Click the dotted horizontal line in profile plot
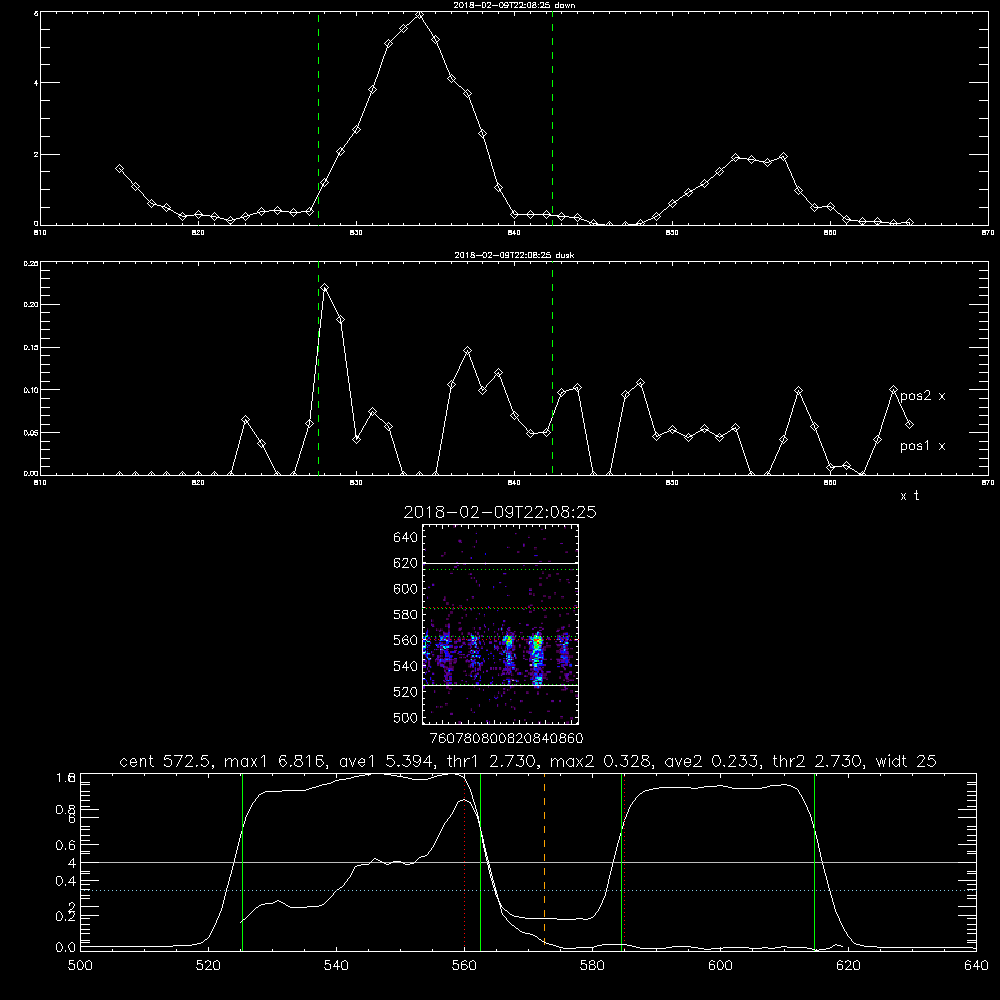The width and height of the screenshot is (1000, 1000). [x=528, y=890]
